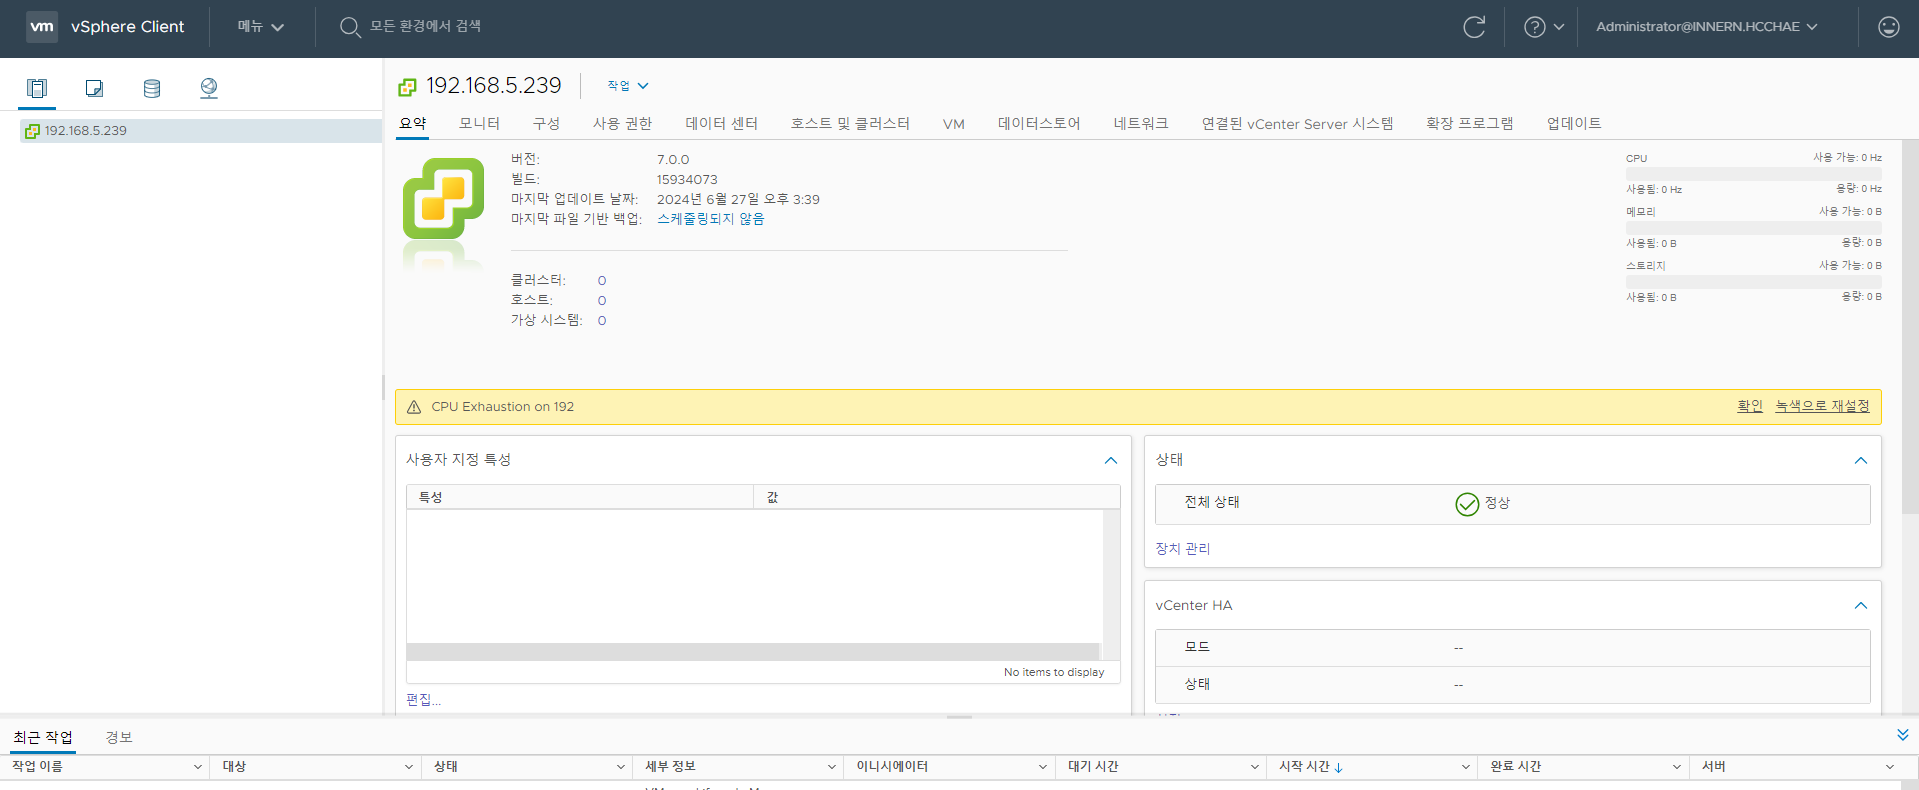The image size is (1919, 790).
Task: Click the vm logo in header
Action: (42, 26)
